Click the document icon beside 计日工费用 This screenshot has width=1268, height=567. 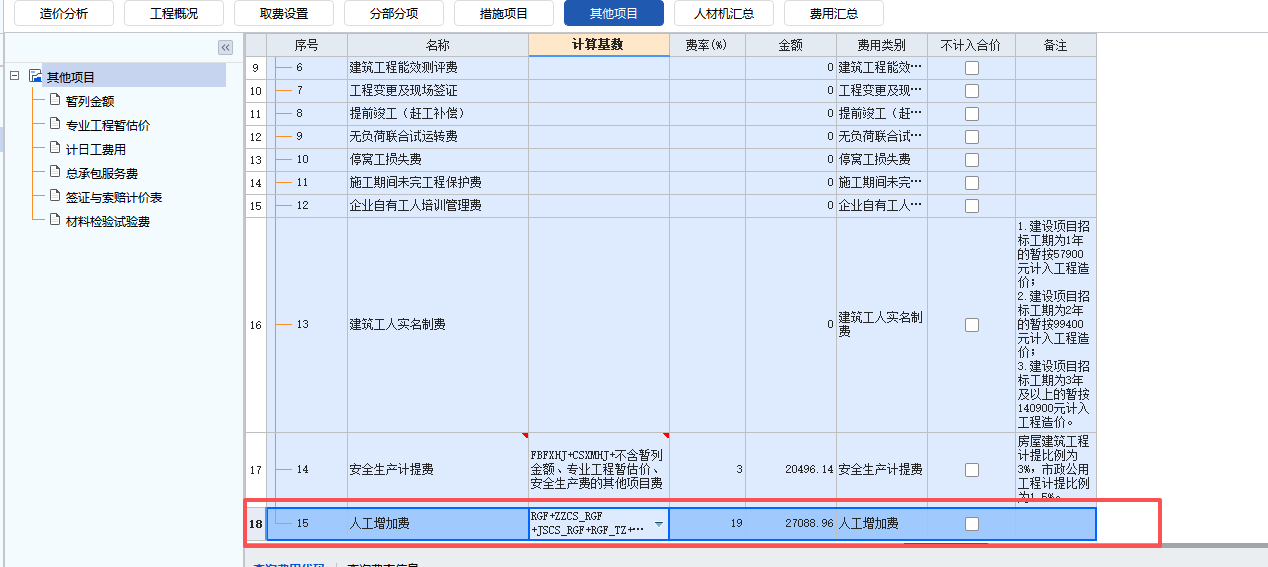pos(55,147)
